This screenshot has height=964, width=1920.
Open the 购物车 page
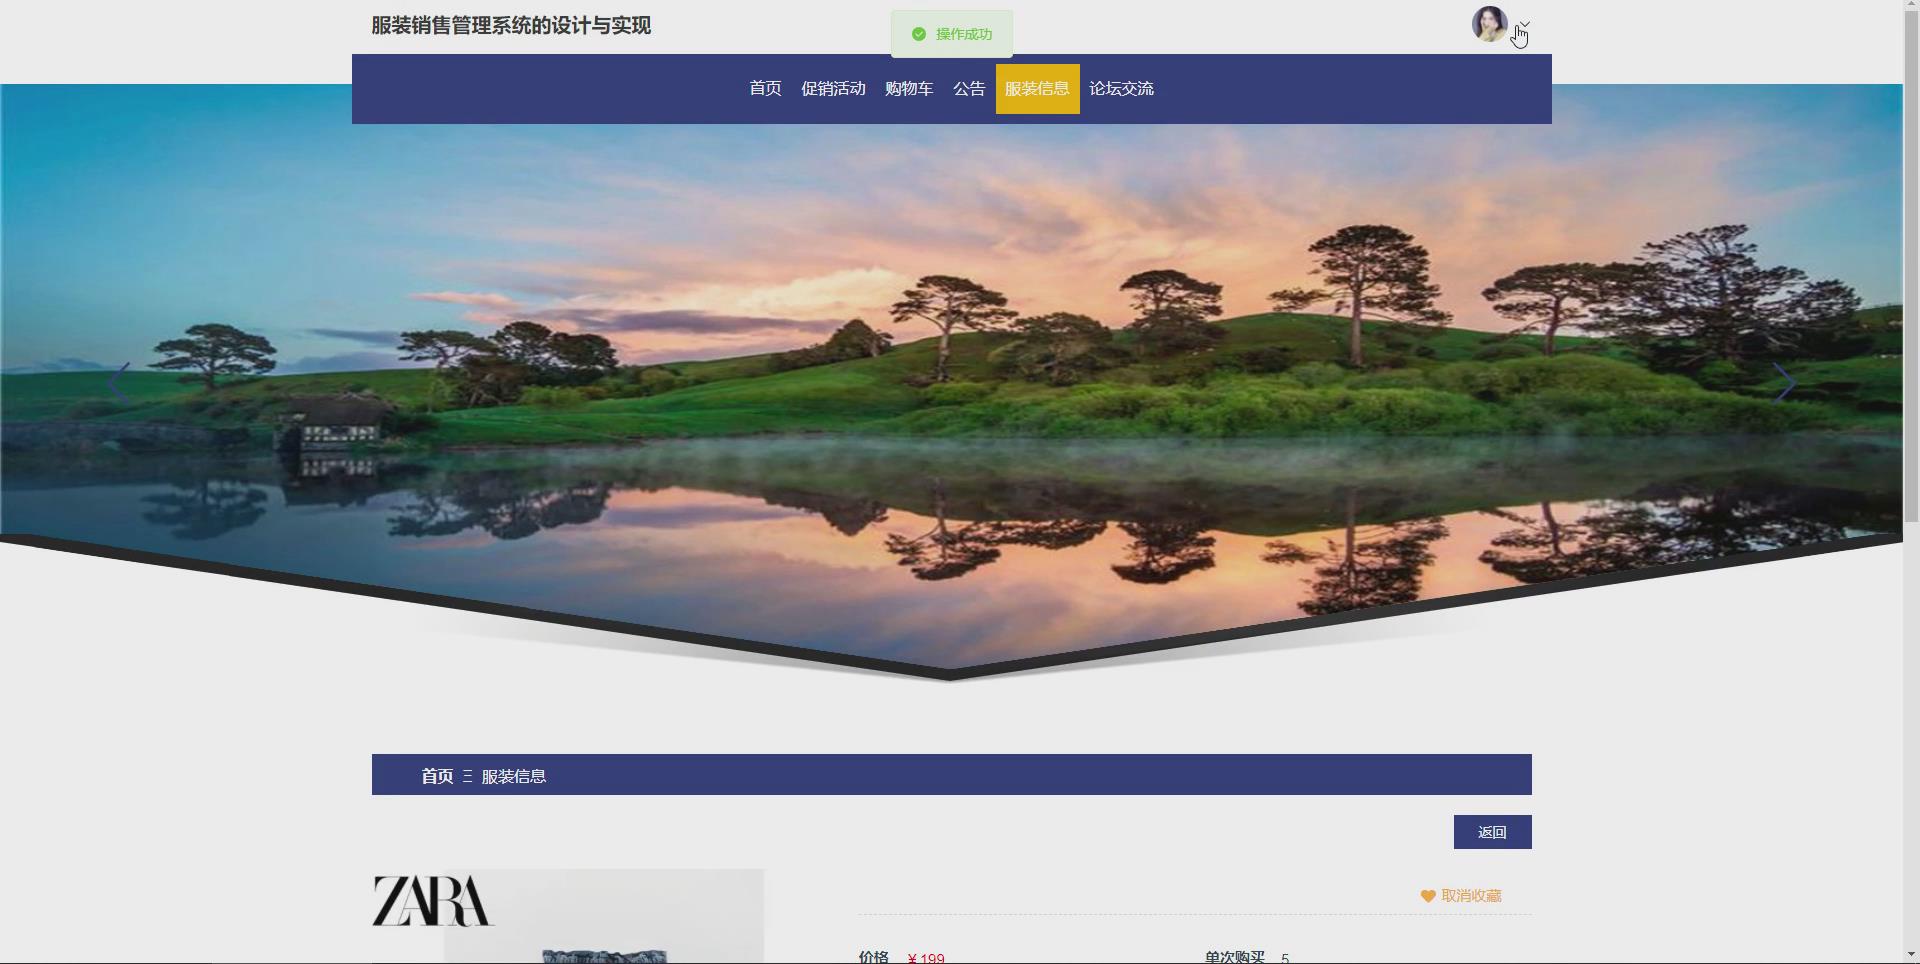tap(908, 88)
